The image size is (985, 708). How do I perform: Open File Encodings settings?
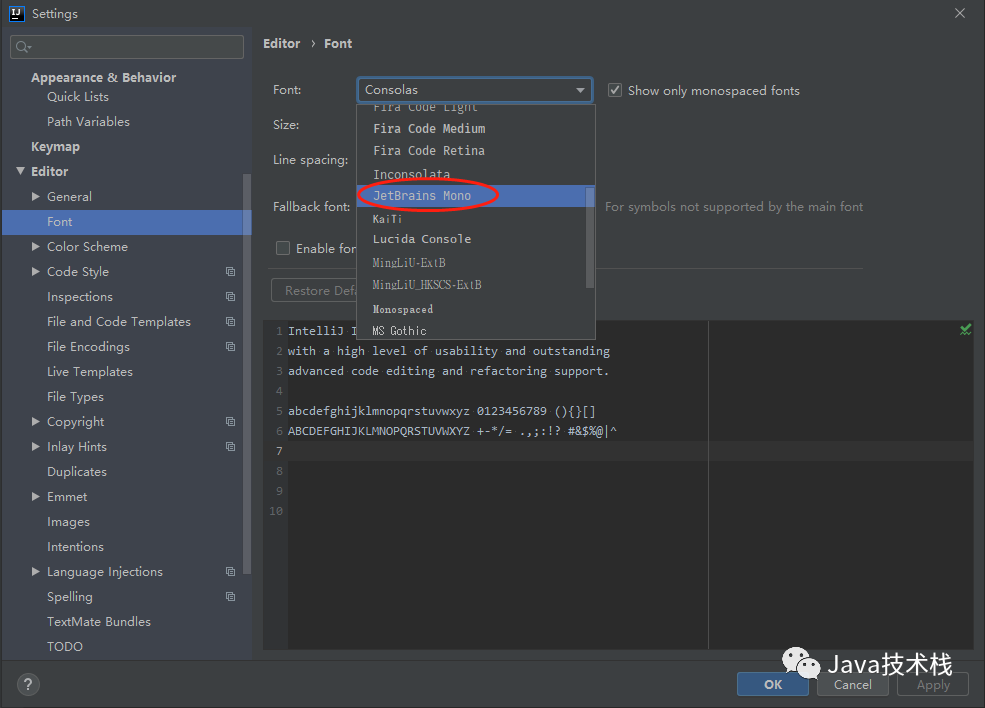tap(89, 347)
